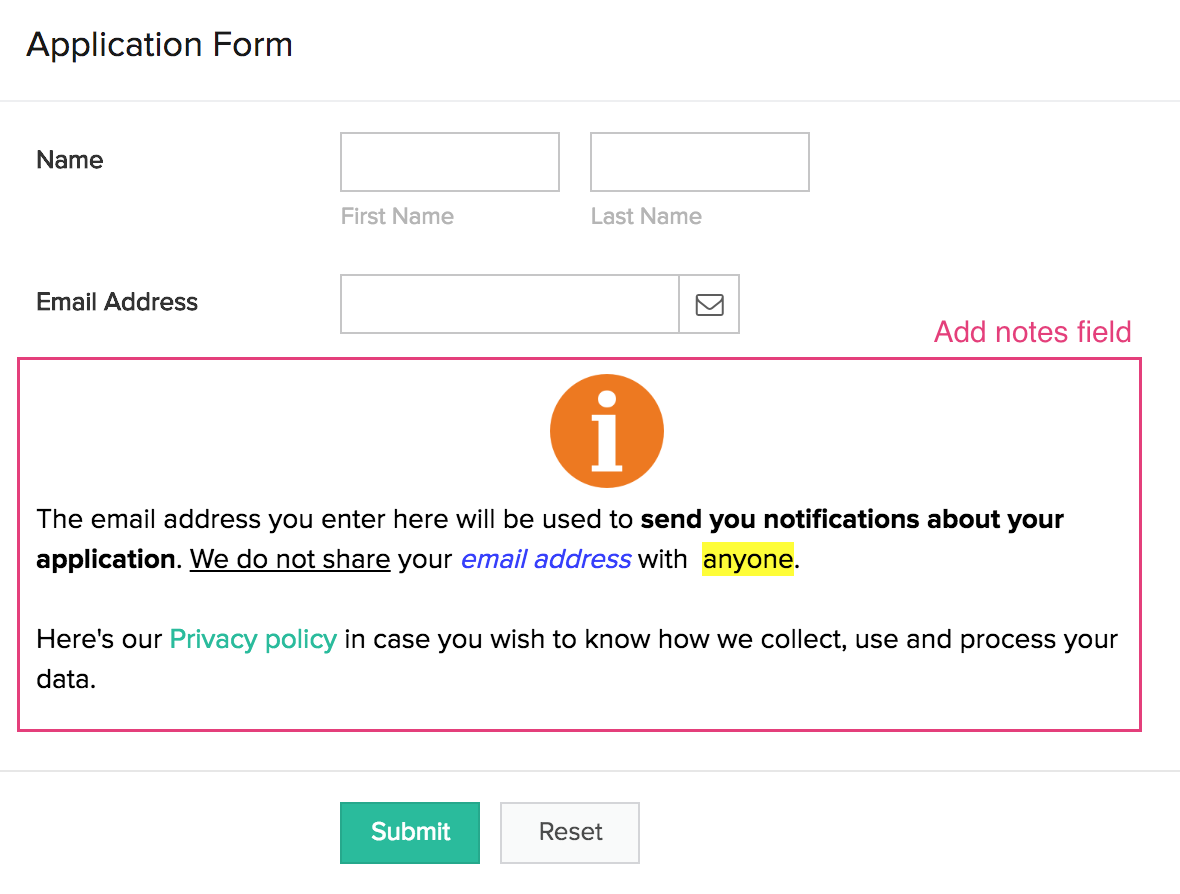The width and height of the screenshot is (1180, 894).
Task: Click the orange information icon
Action: (606, 431)
